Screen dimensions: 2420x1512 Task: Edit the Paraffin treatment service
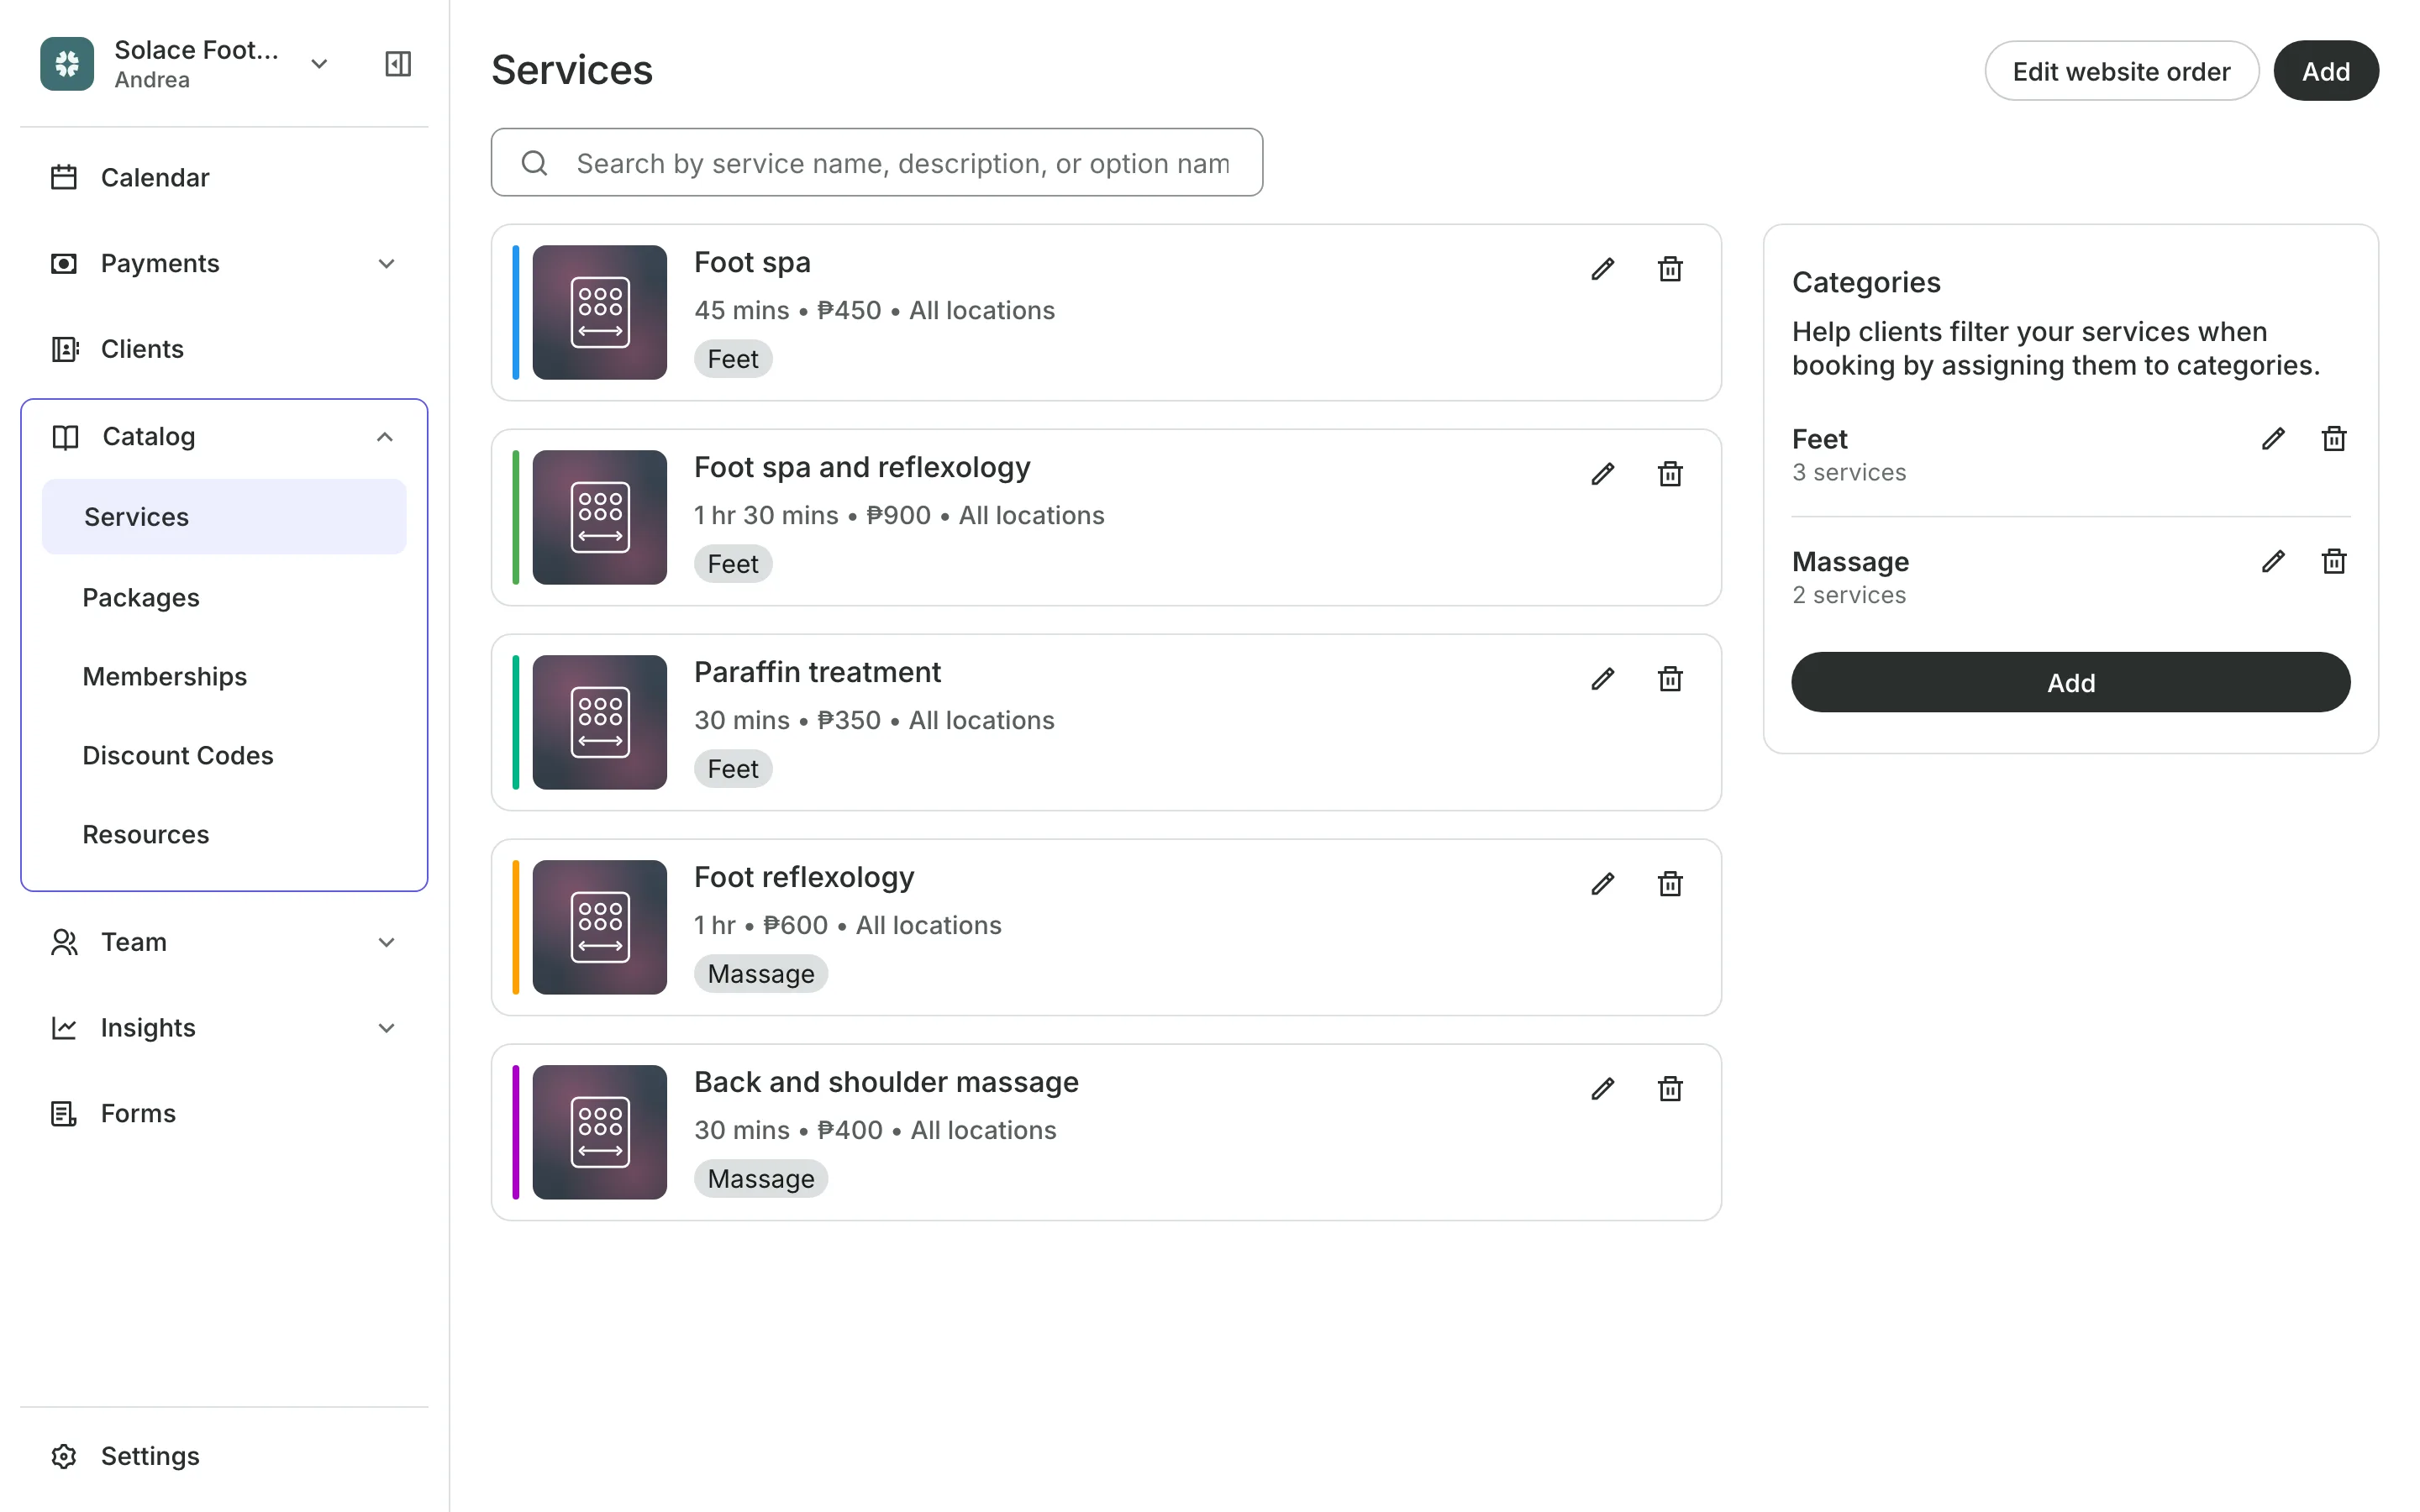pos(1602,679)
